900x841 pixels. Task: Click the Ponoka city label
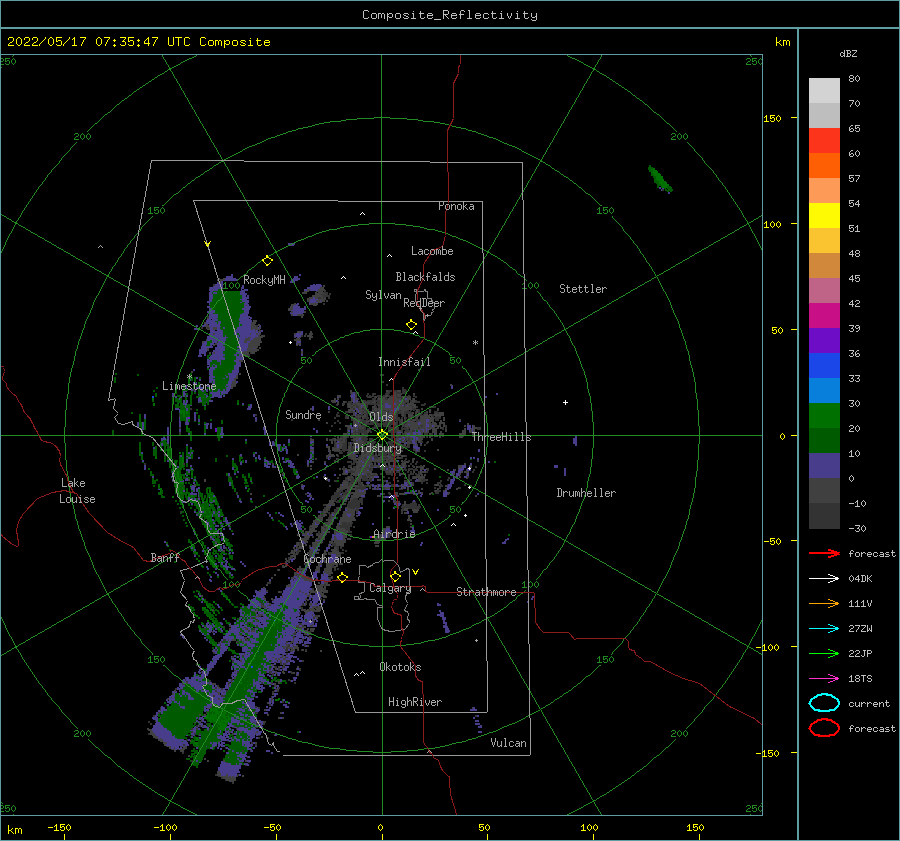(x=456, y=206)
